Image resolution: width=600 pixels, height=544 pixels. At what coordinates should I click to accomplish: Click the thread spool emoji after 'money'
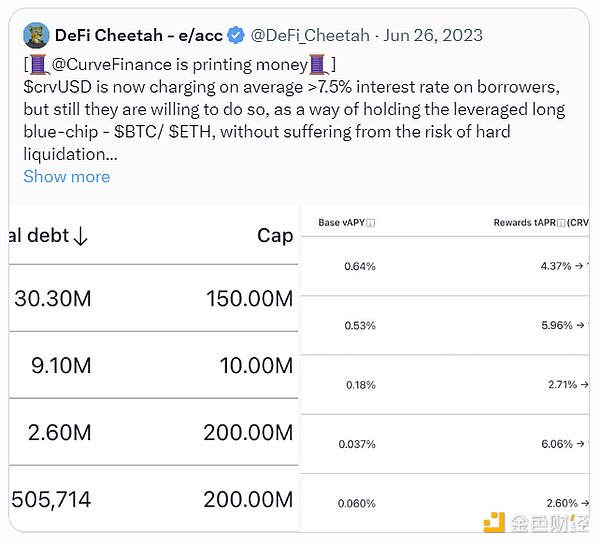coord(318,64)
